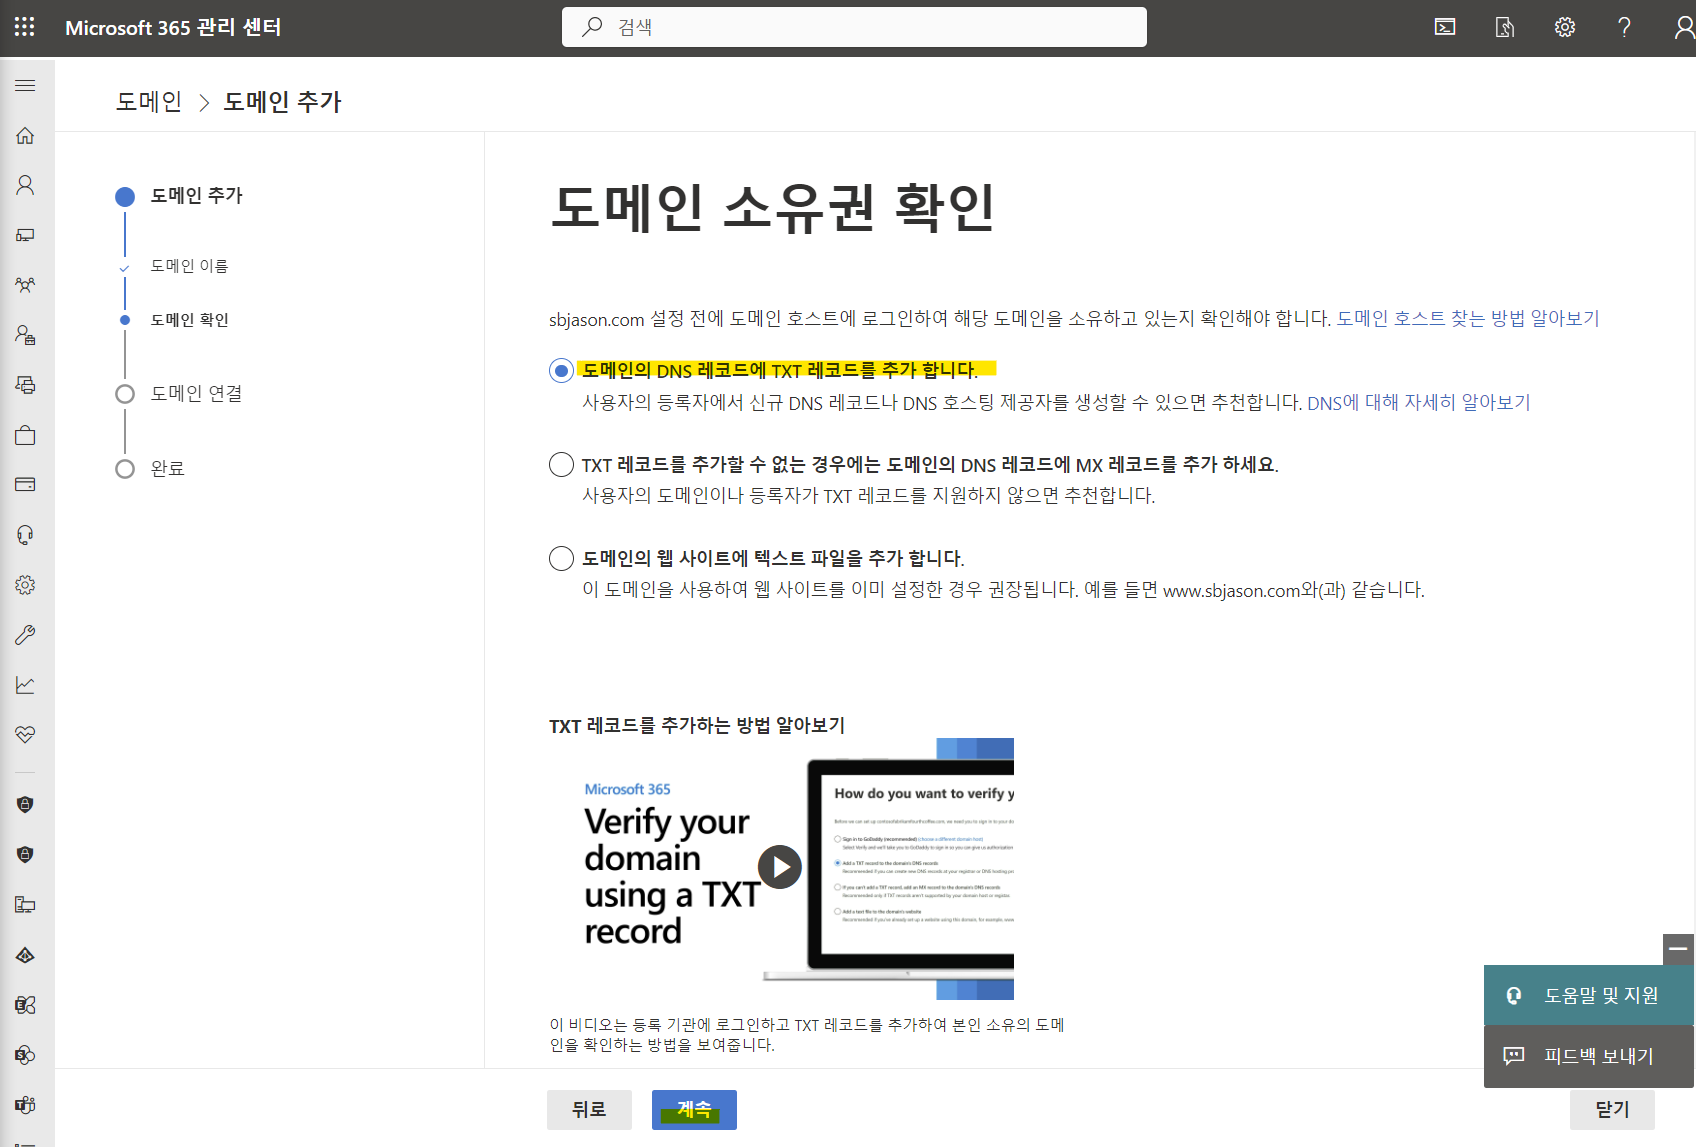Open SharePoint admin center icon
1696x1147 pixels.
(x=25, y=1055)
